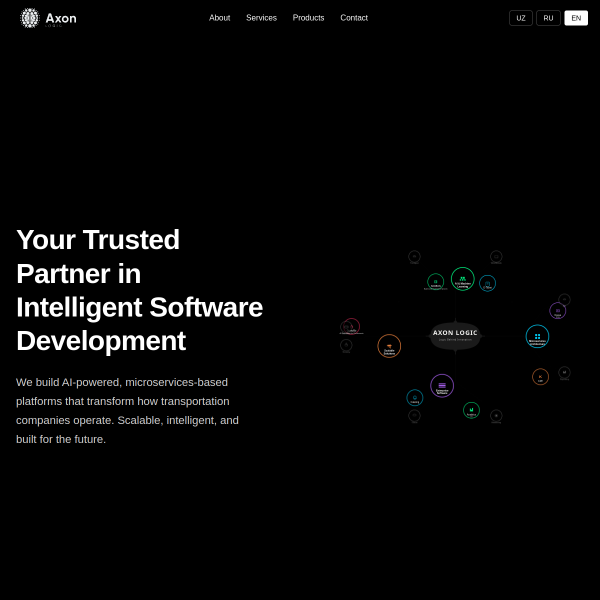The height and width of the screenshot is (600, 600).
Task: Click the Axon Logic logo in the header
Action: (48, 18)
